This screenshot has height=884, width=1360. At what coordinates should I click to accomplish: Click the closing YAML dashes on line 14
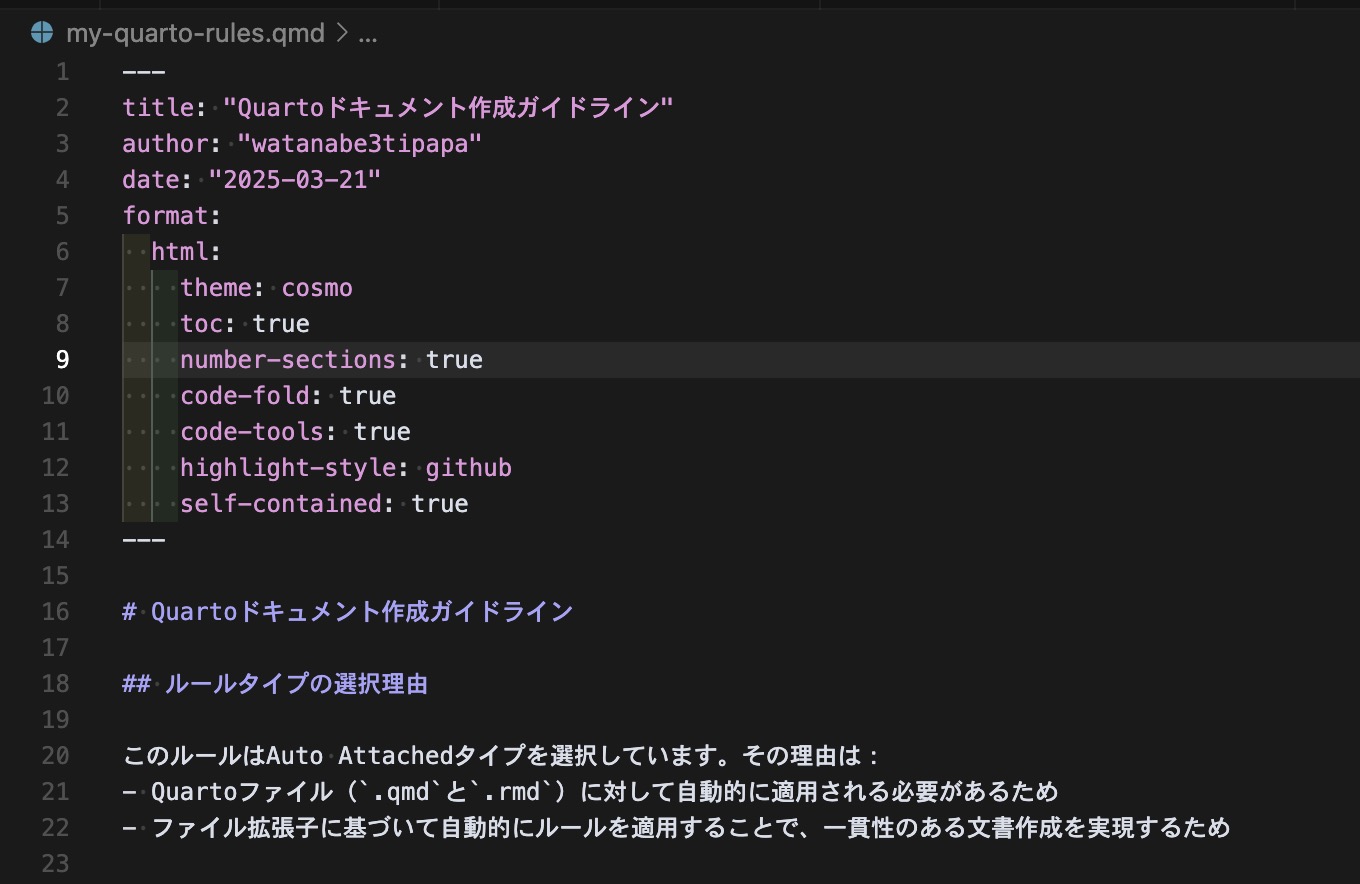pyautogui.click(x=143, y=540)
